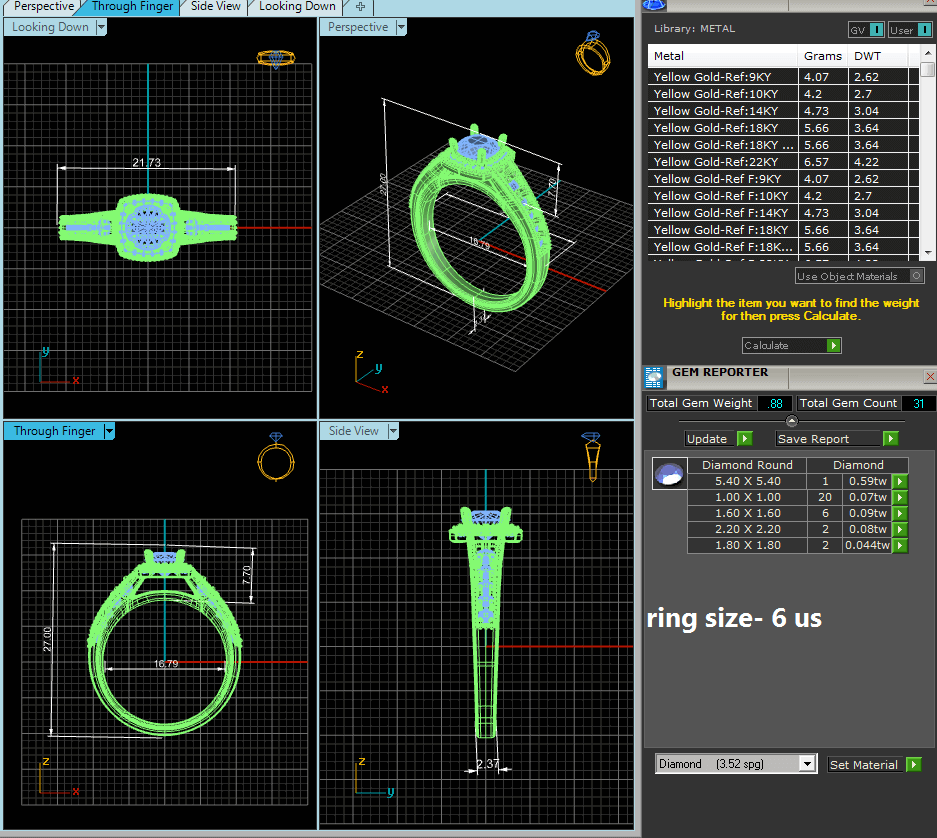Expand the Diamond (3.52 spg) material dropdown

click(x=807, y=764)
